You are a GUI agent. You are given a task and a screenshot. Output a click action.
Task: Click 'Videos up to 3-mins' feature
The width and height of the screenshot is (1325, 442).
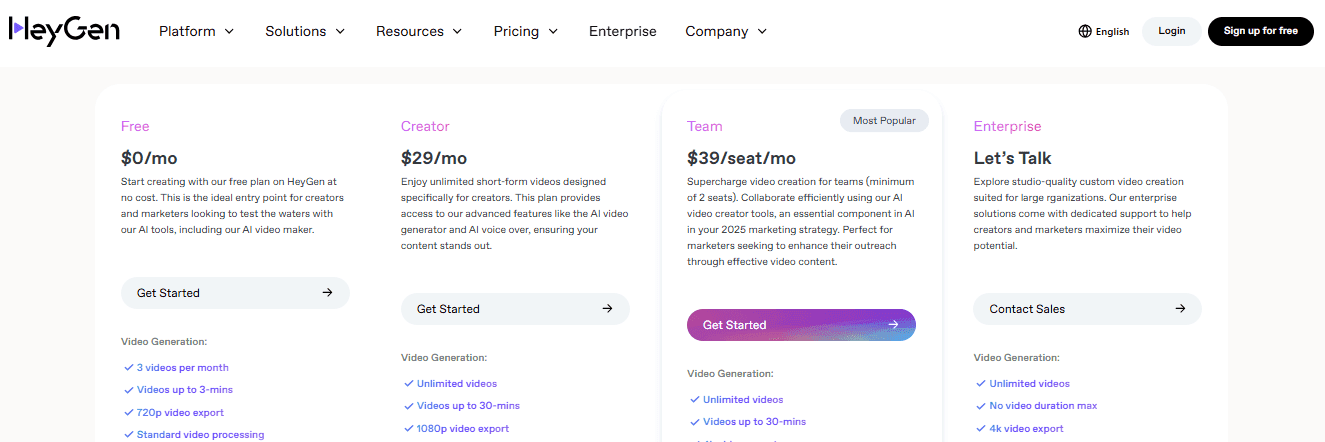click(x=185, y=390)
